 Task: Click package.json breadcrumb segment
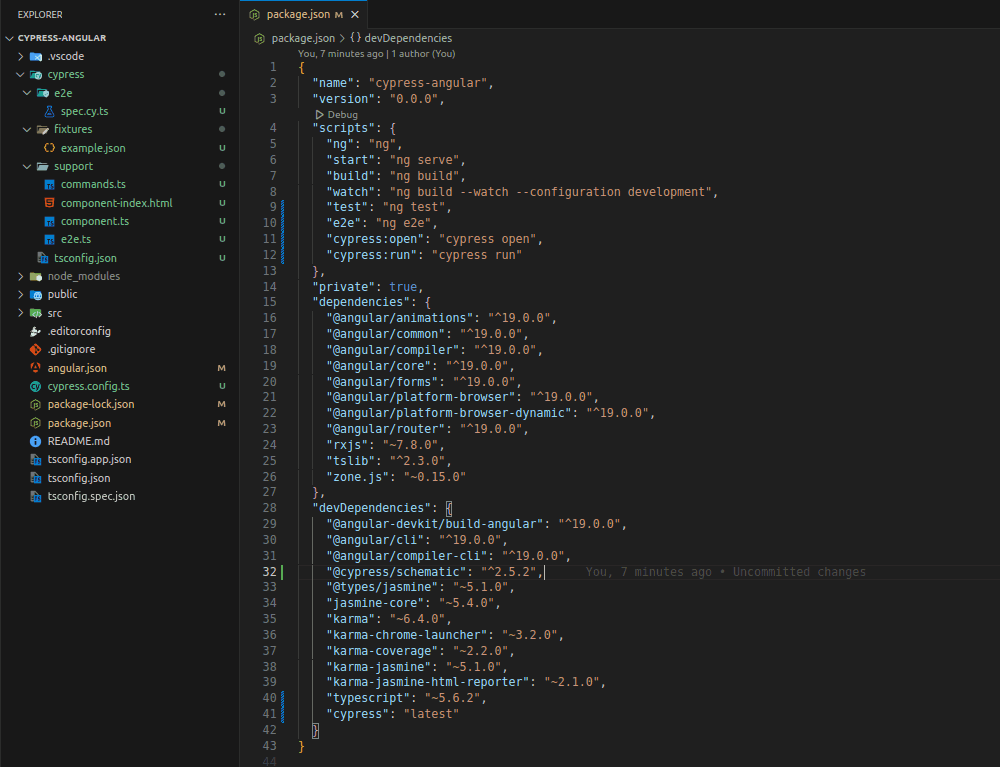point(303,38)
